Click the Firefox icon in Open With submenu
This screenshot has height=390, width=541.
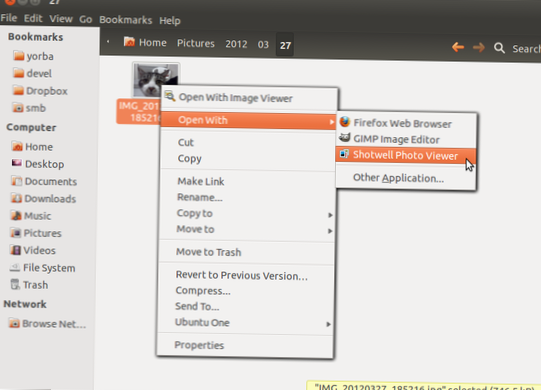(x=345, y=122)
